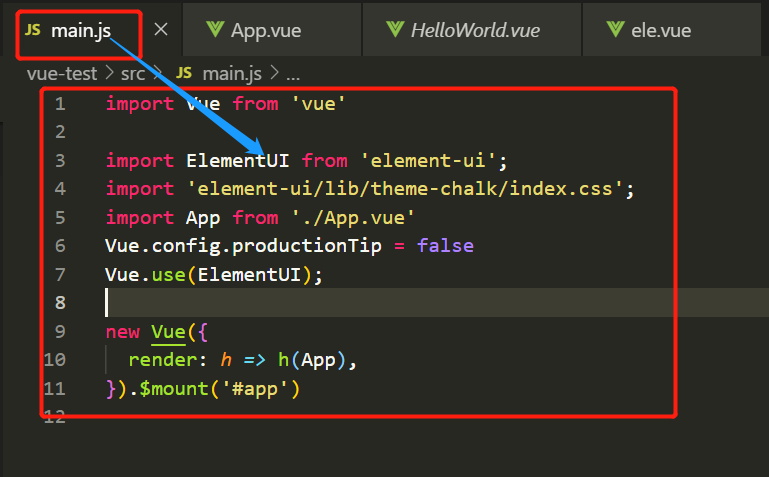Click the Vue icon on HelloWorld.vue tab

395,30
